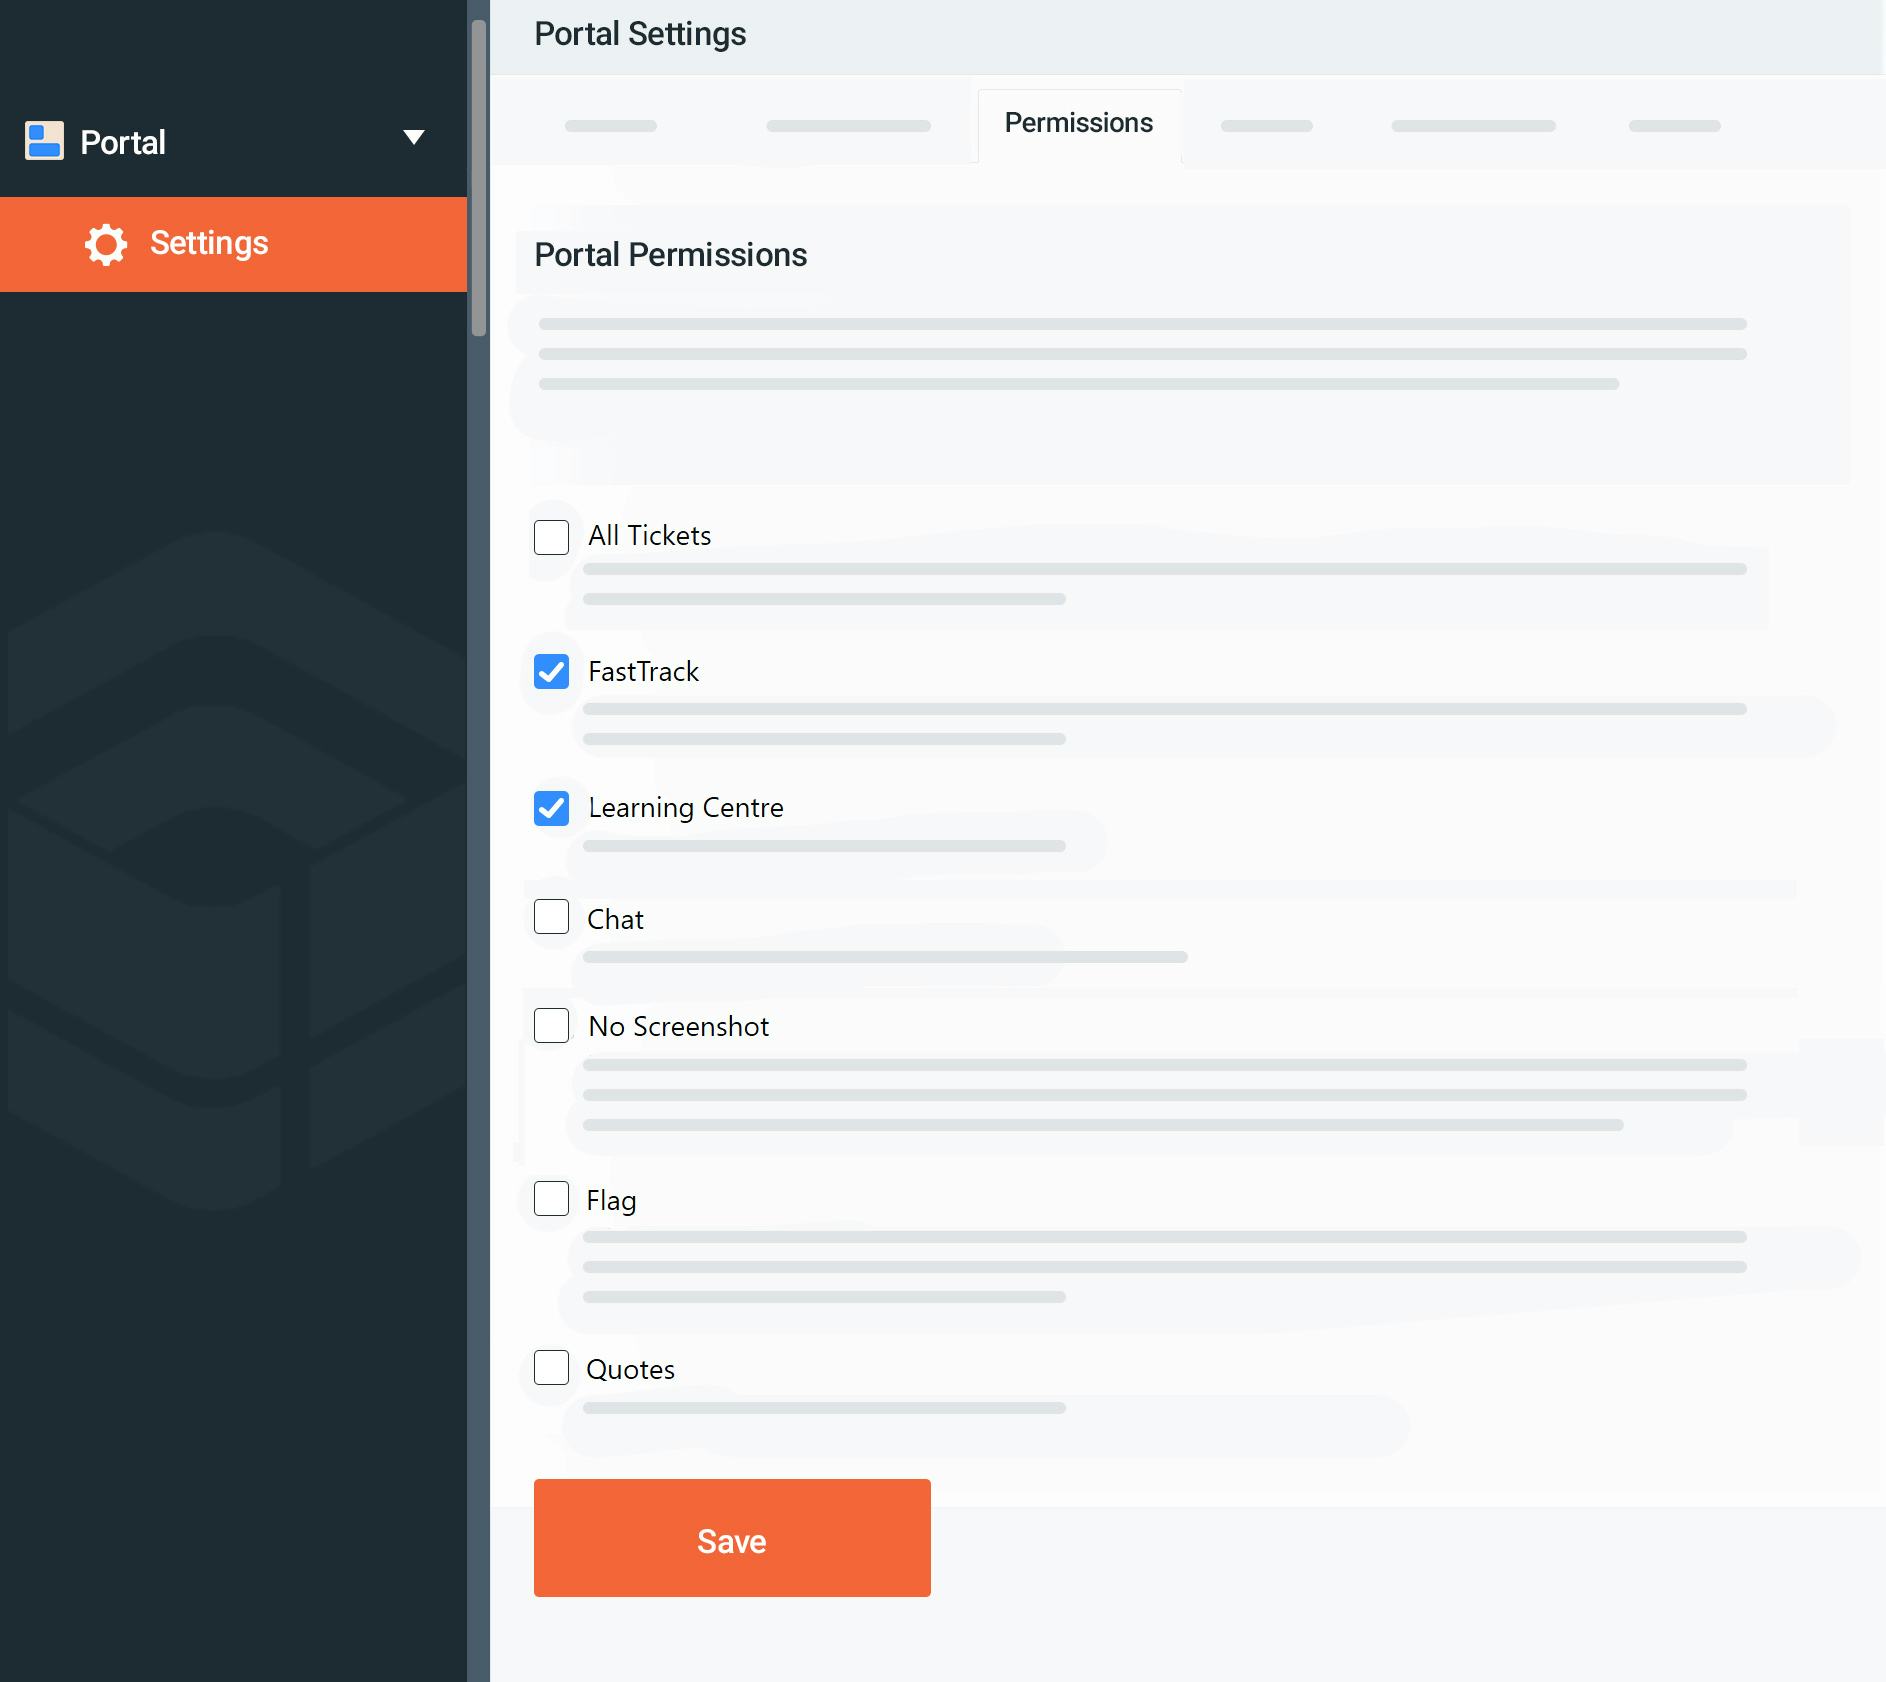Select Settings in the sidebar menu

tap(209, 244)
